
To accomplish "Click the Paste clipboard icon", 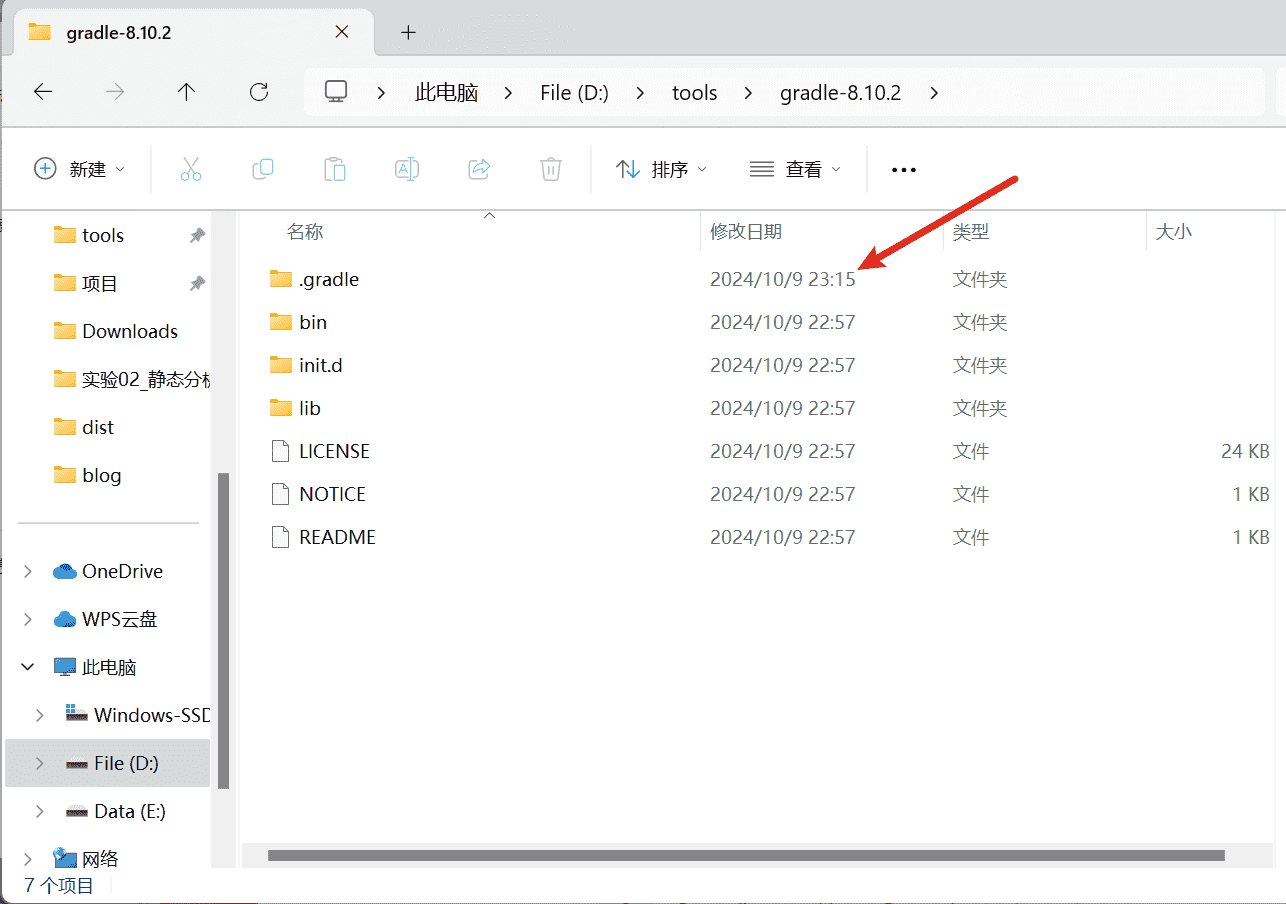I will tap(335, 169).
